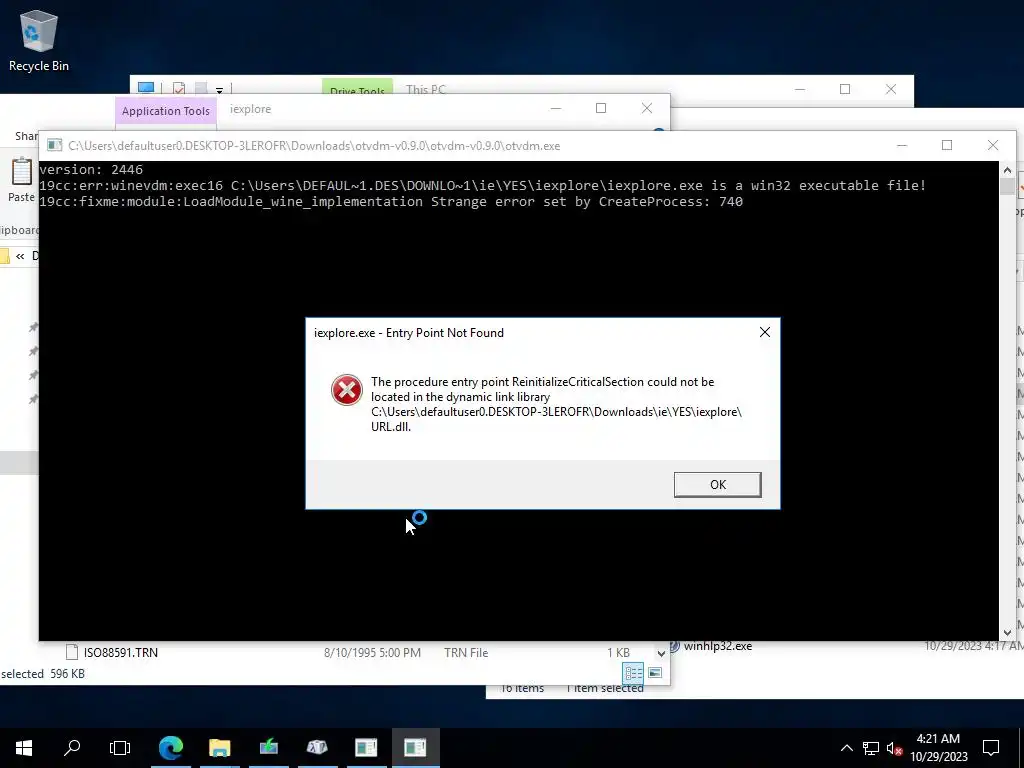Screen dimensions: 1024x768
Task: Click the ISO88591.TRN file icon
Action: click(x=72, y=652)
